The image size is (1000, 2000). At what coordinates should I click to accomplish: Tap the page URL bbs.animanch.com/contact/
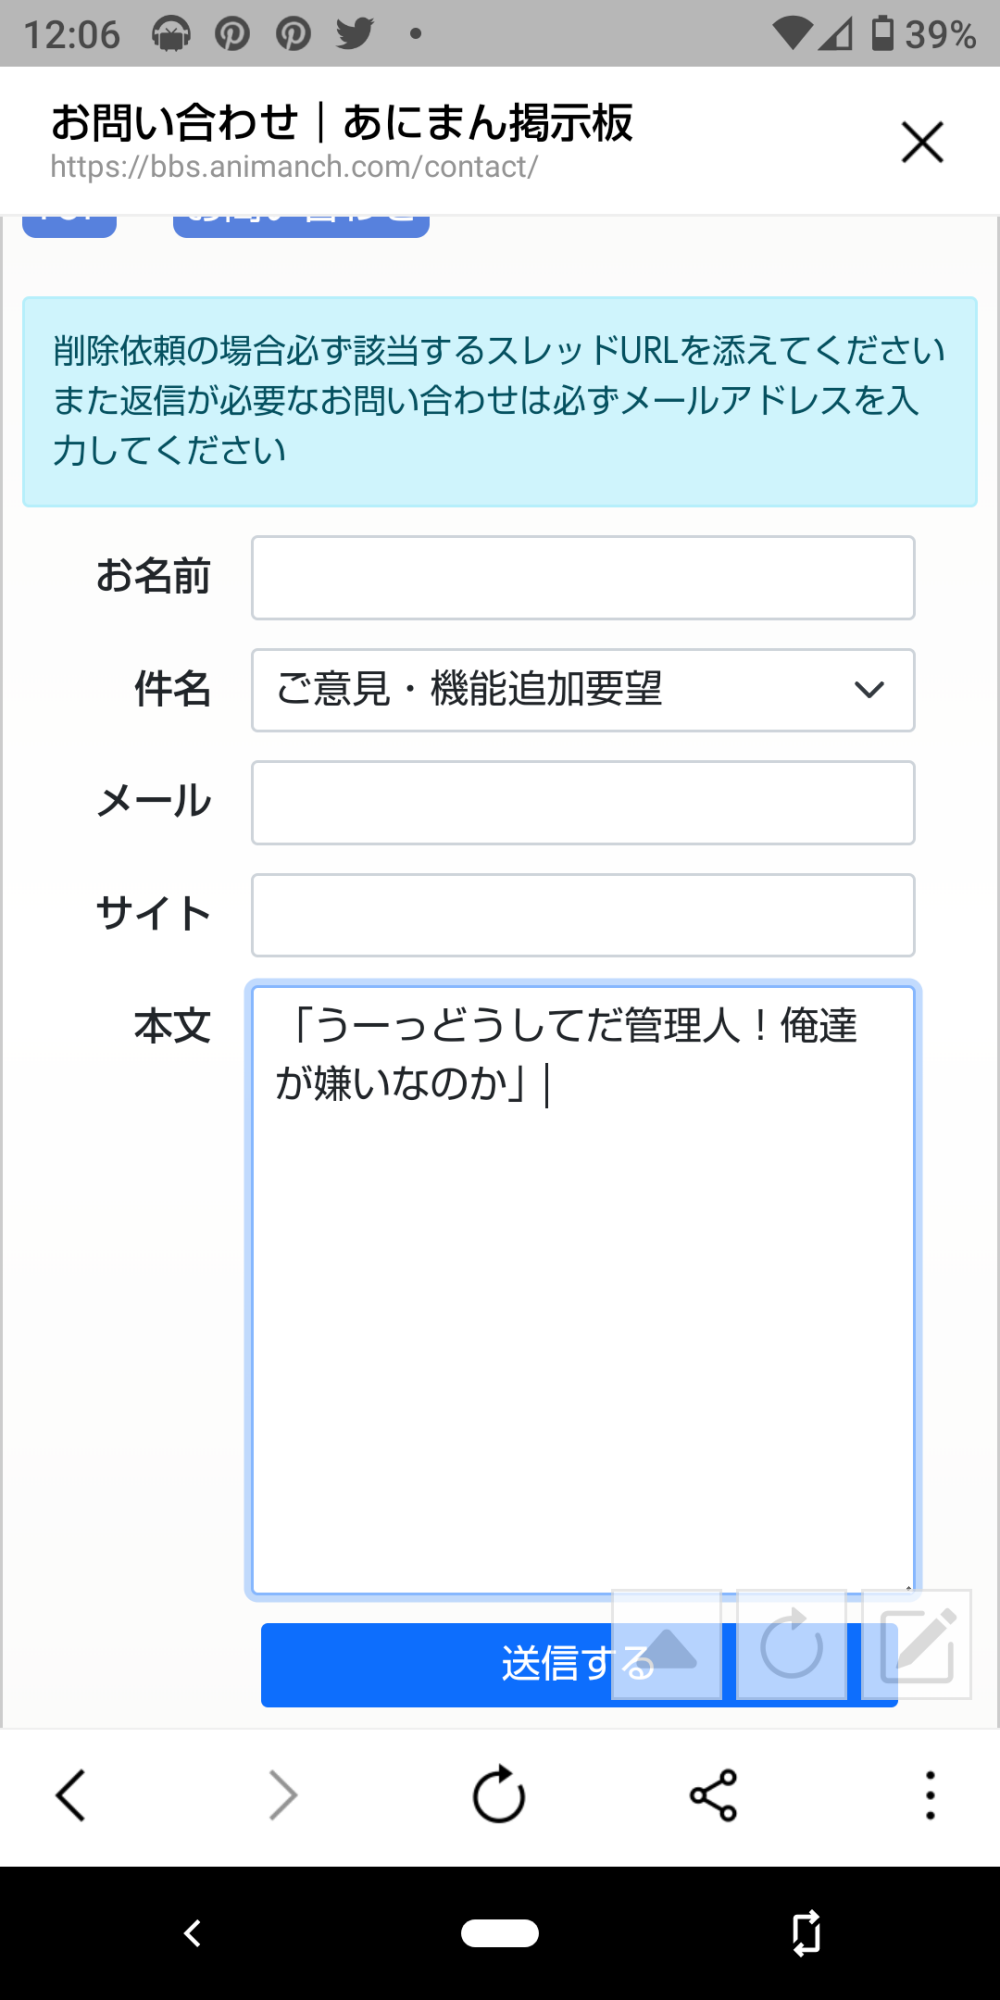coord(294,167)
